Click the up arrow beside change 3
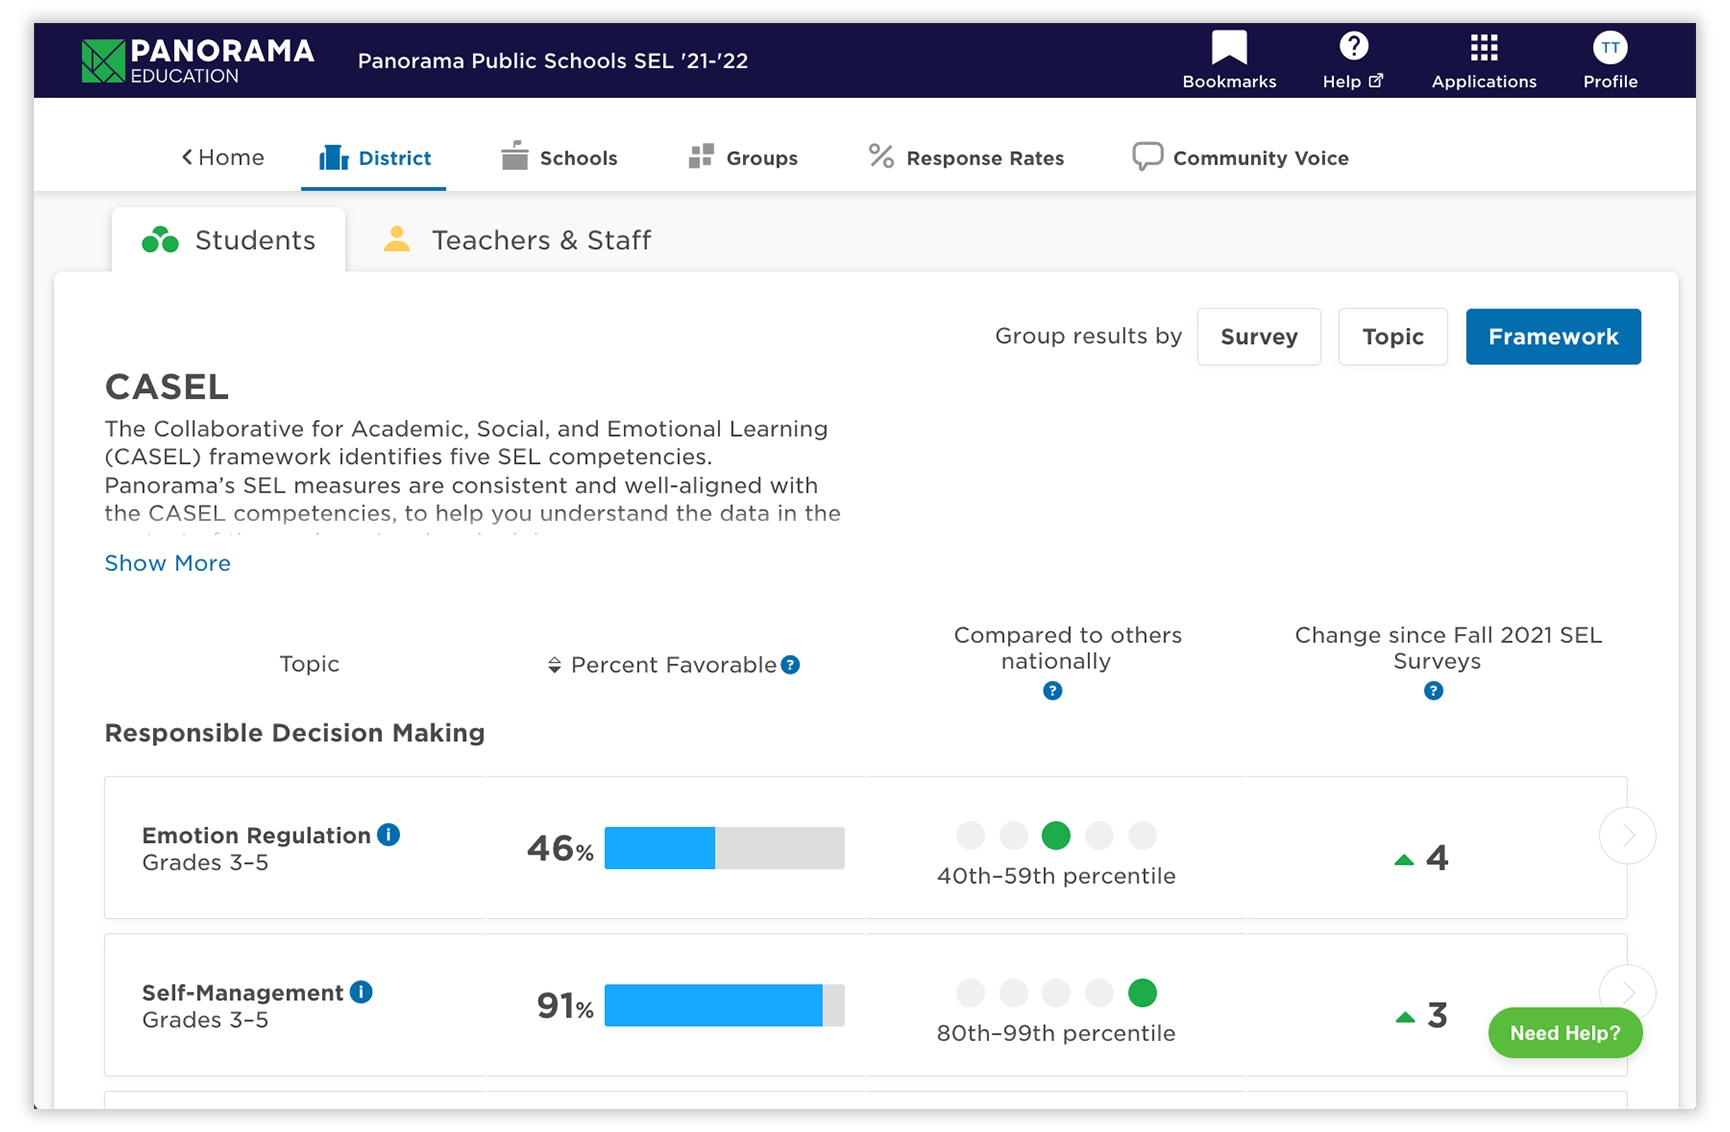Viewport: 1730px width, 1132px height. (x=1405, y=1017)
